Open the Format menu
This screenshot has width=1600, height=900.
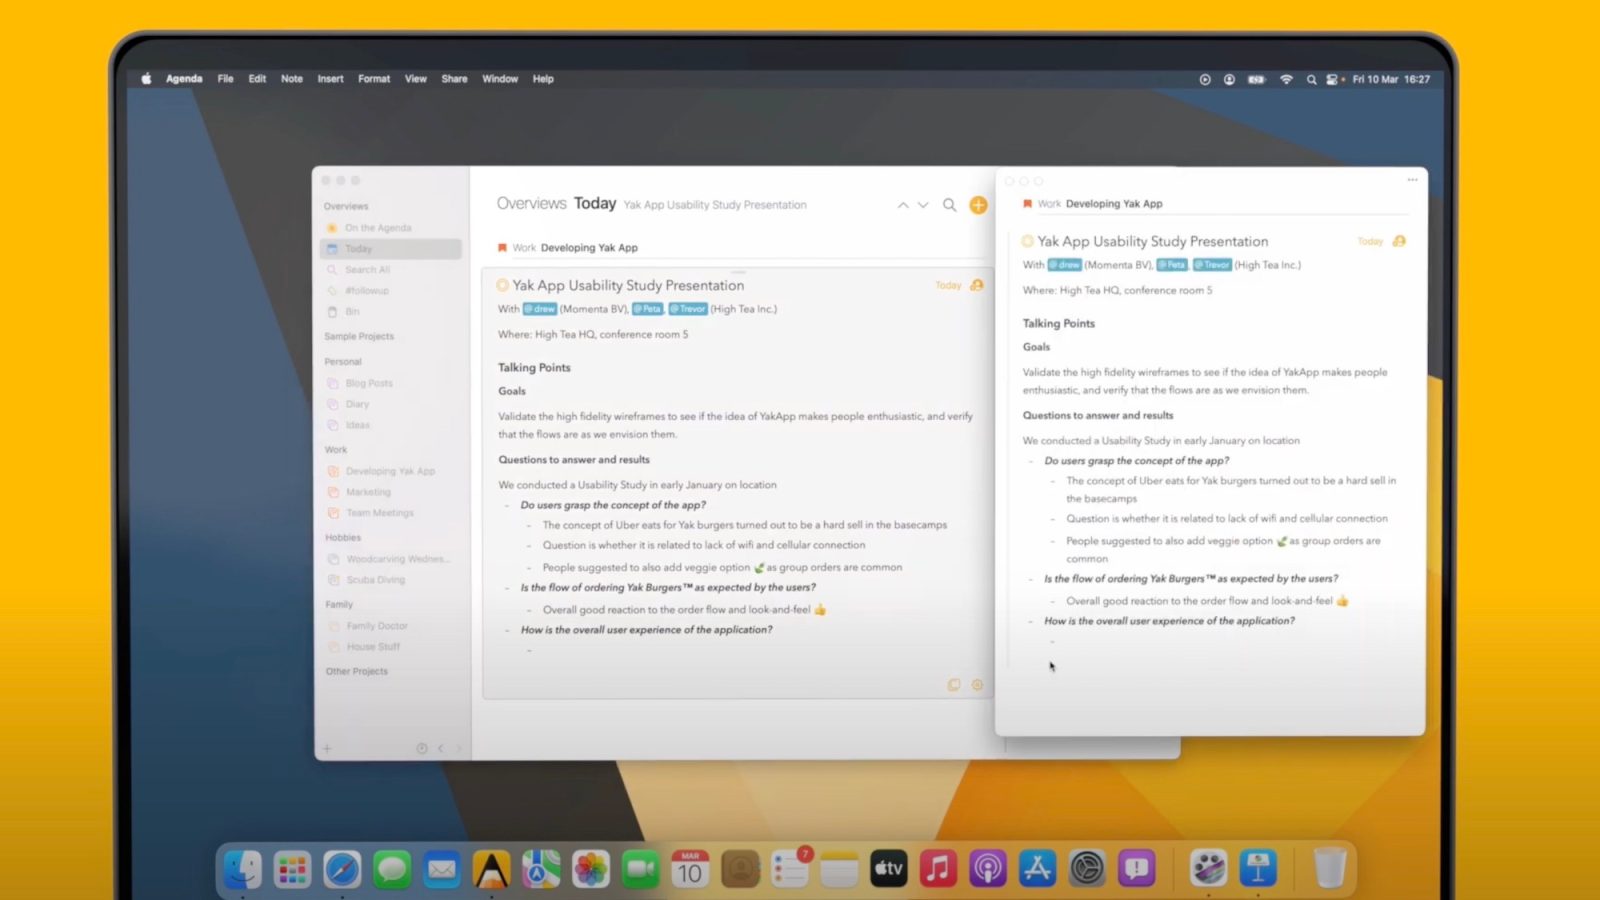374,79
